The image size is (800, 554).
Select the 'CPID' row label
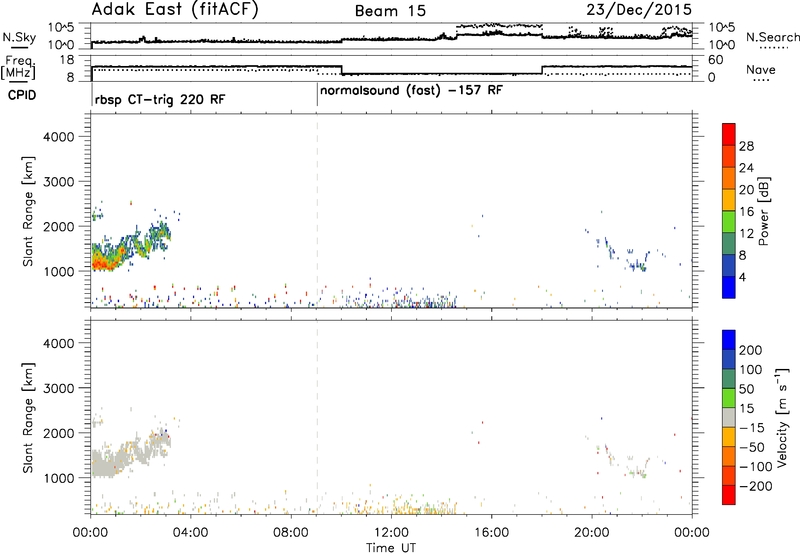[x=22, y=95]
